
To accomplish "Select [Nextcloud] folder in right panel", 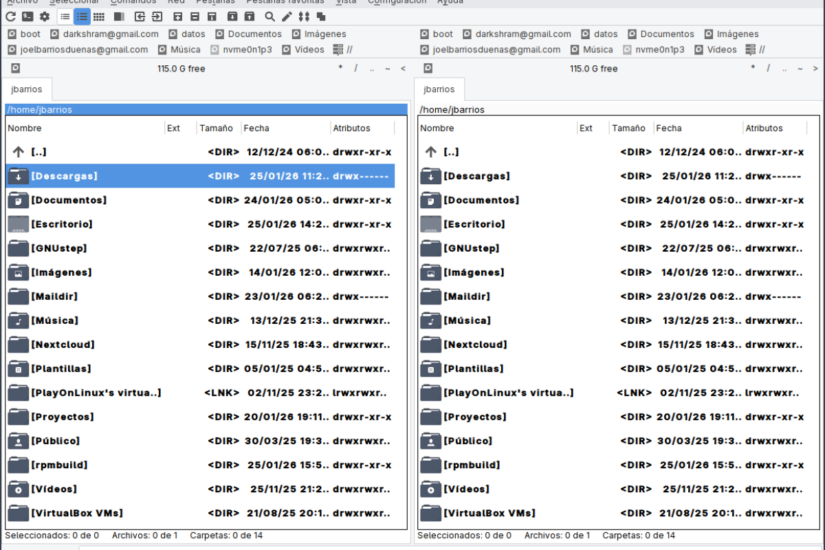I will point(613,344).
